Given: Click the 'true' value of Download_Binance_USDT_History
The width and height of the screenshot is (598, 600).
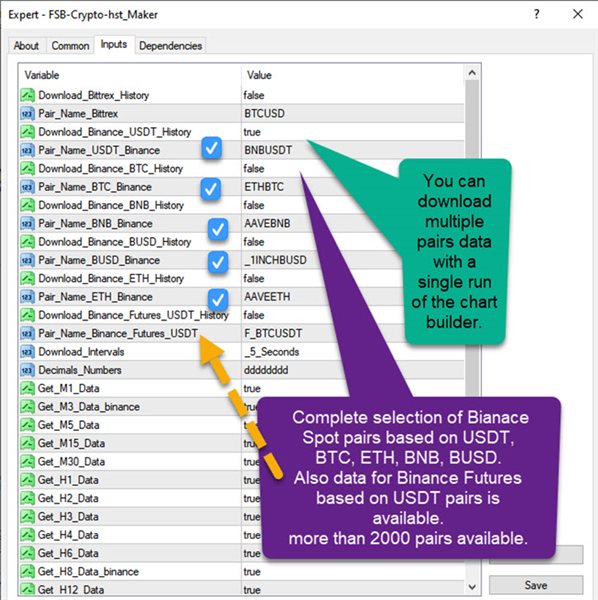Looking at the screenshot, I should tap(252, 132).
